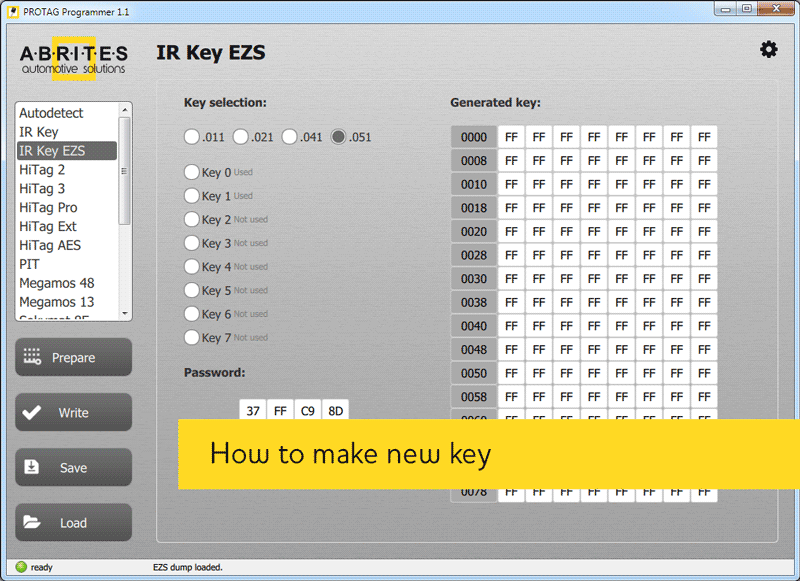Click the green ready status indicator
Screen dimensions: 800x581
coord(21,567)
